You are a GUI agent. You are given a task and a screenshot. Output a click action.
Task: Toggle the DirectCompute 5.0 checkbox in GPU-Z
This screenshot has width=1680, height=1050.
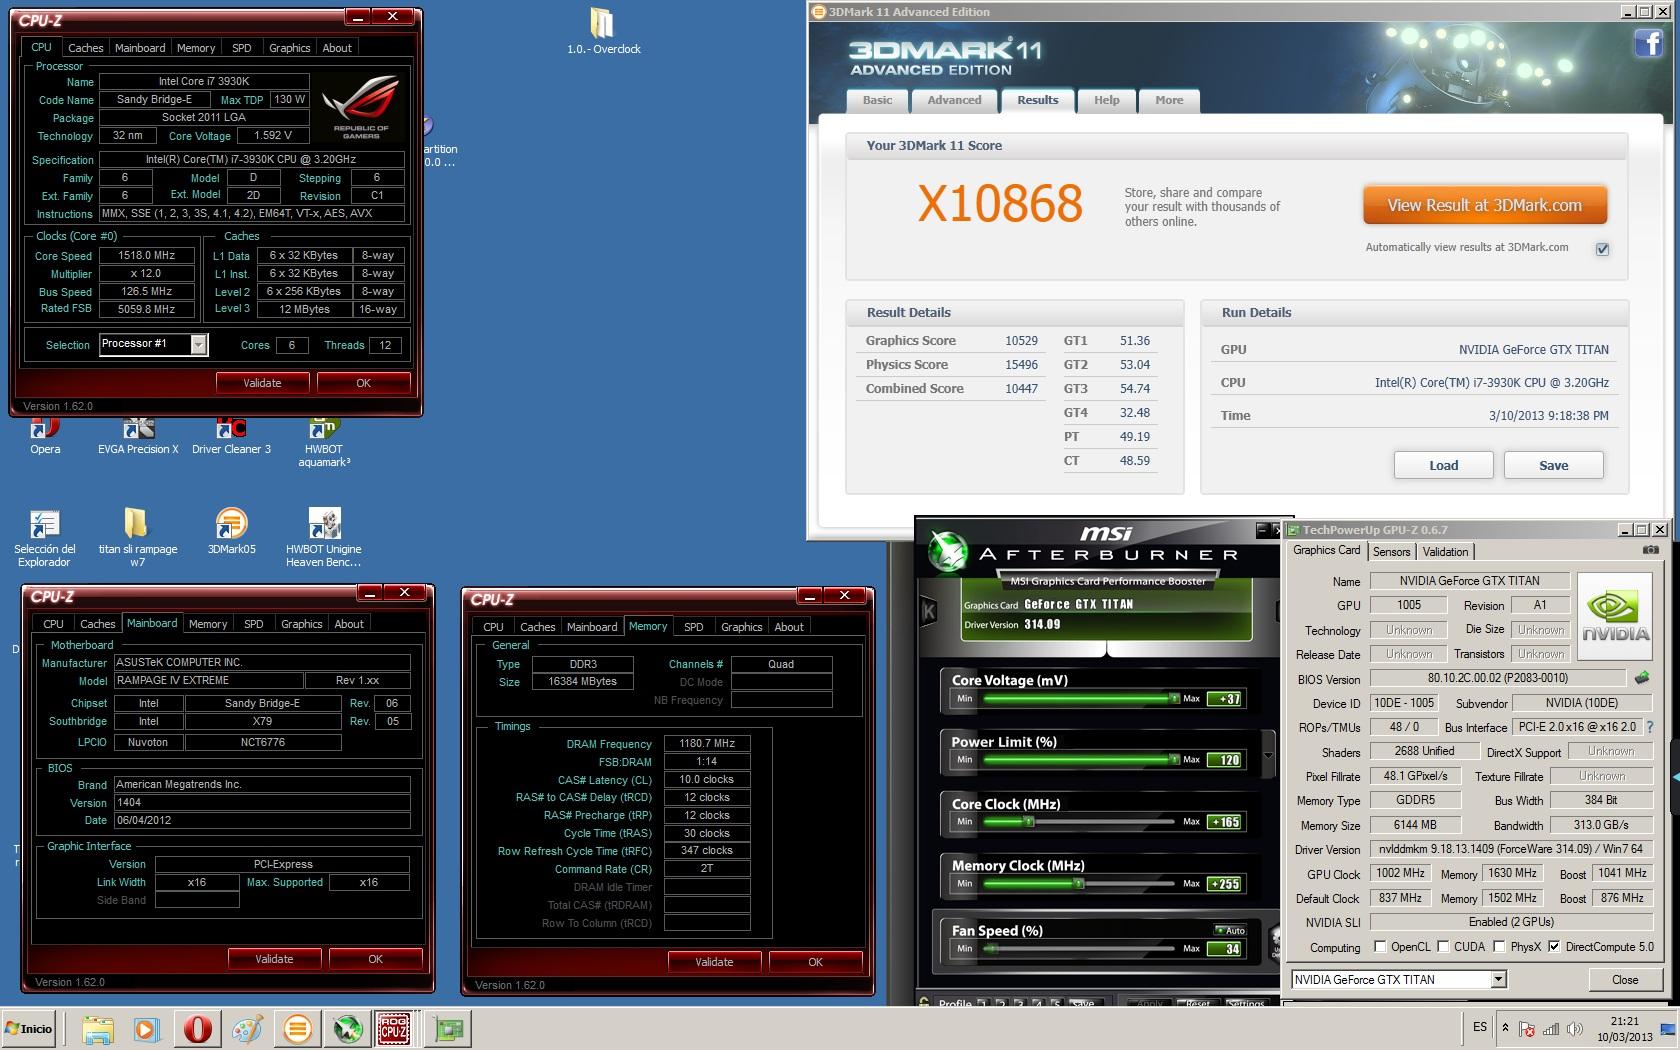1554,947
